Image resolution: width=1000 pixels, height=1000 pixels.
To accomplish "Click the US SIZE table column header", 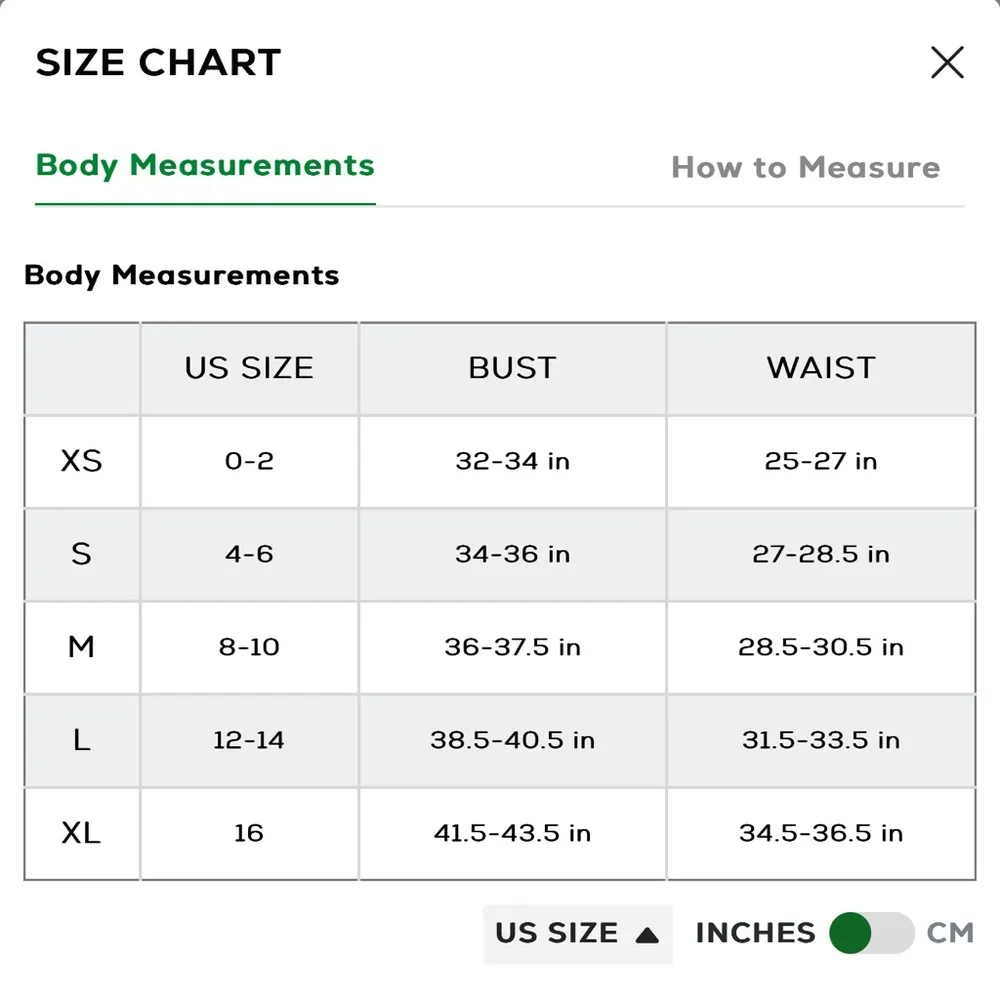I will tap(249, 368).
